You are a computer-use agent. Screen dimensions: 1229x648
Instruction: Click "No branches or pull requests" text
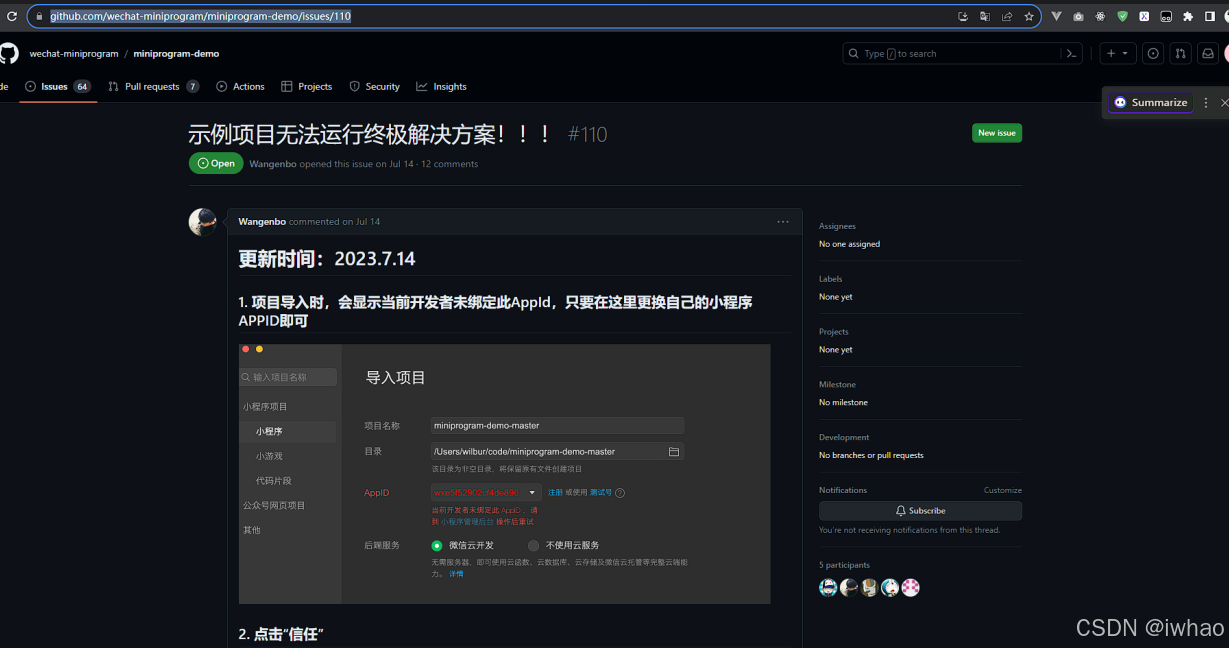pyautogui.click(x=871, y=455)
